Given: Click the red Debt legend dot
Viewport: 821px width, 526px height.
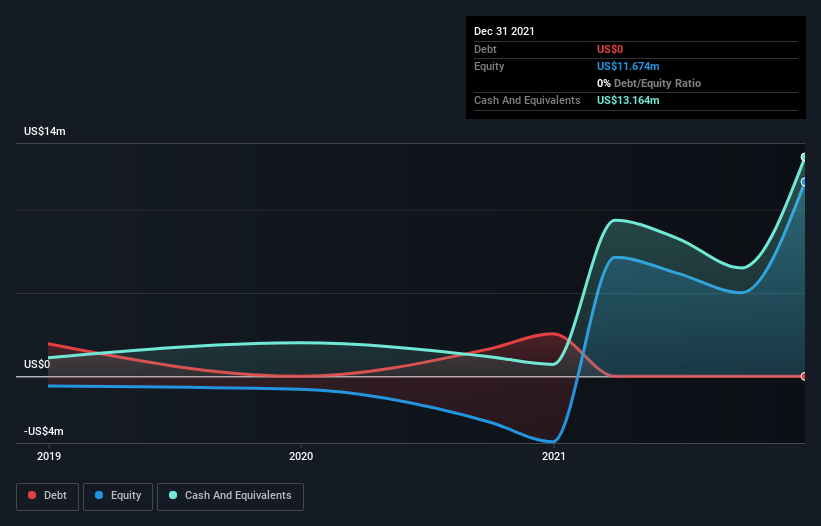Looking at the screenshot, I should 32,495.
